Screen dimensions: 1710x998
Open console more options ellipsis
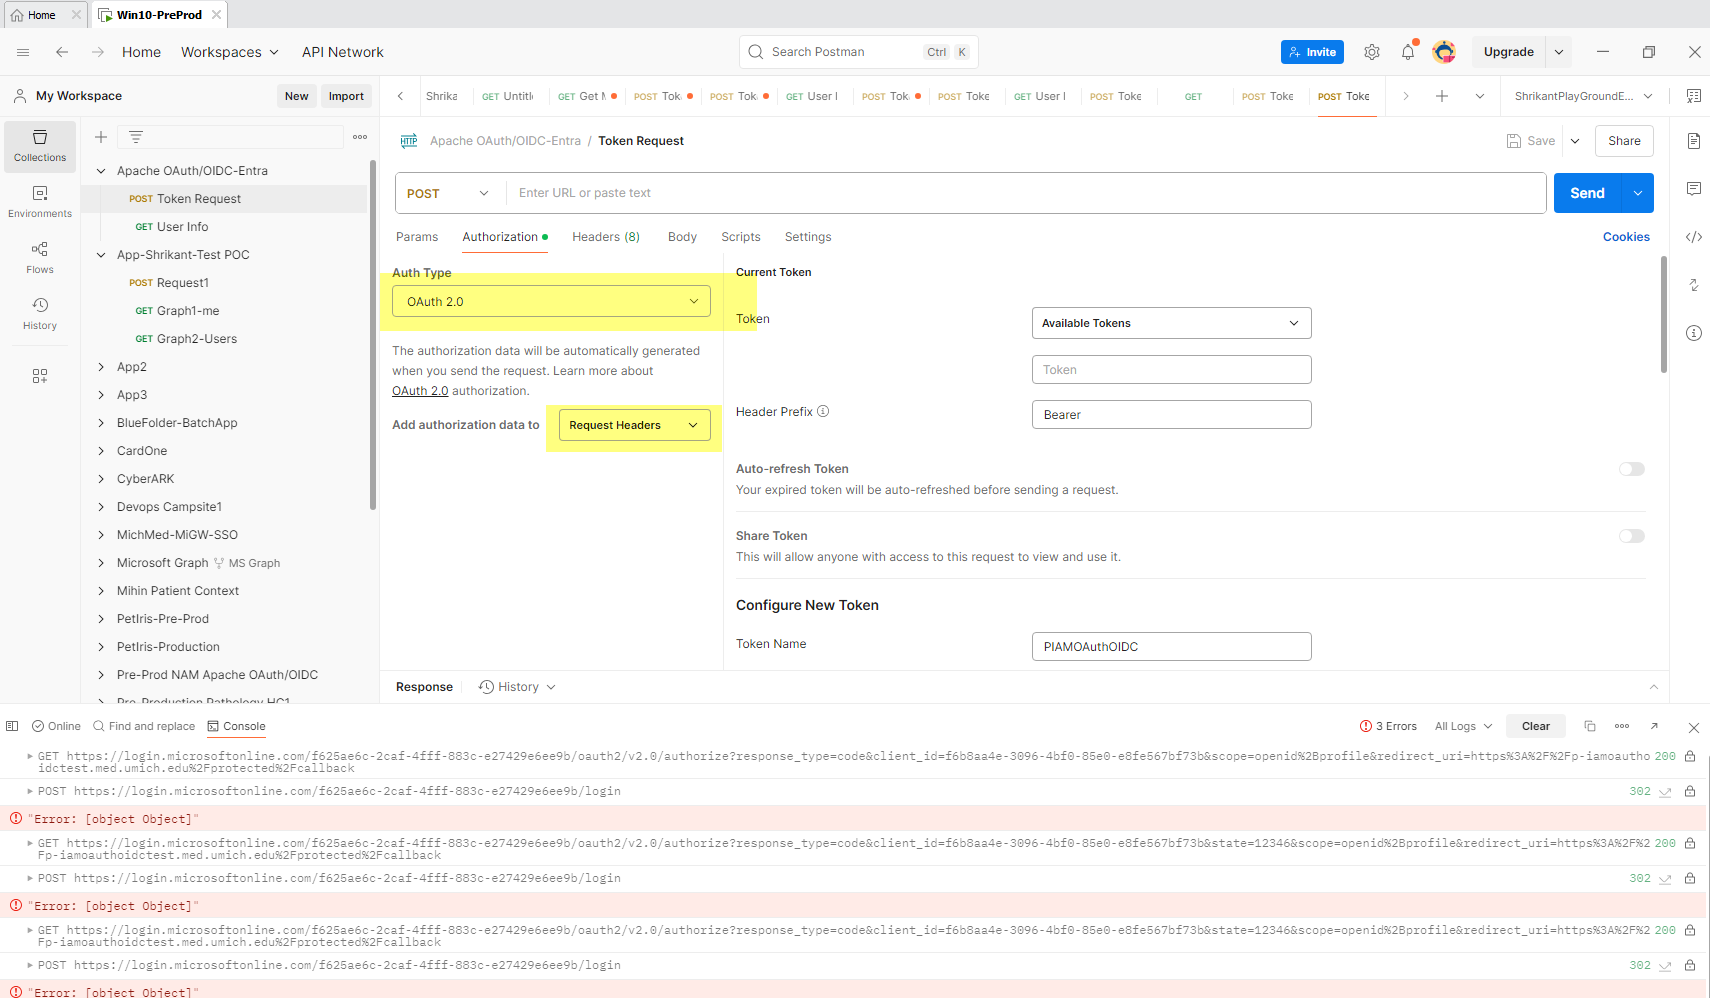click(1622, 726)
